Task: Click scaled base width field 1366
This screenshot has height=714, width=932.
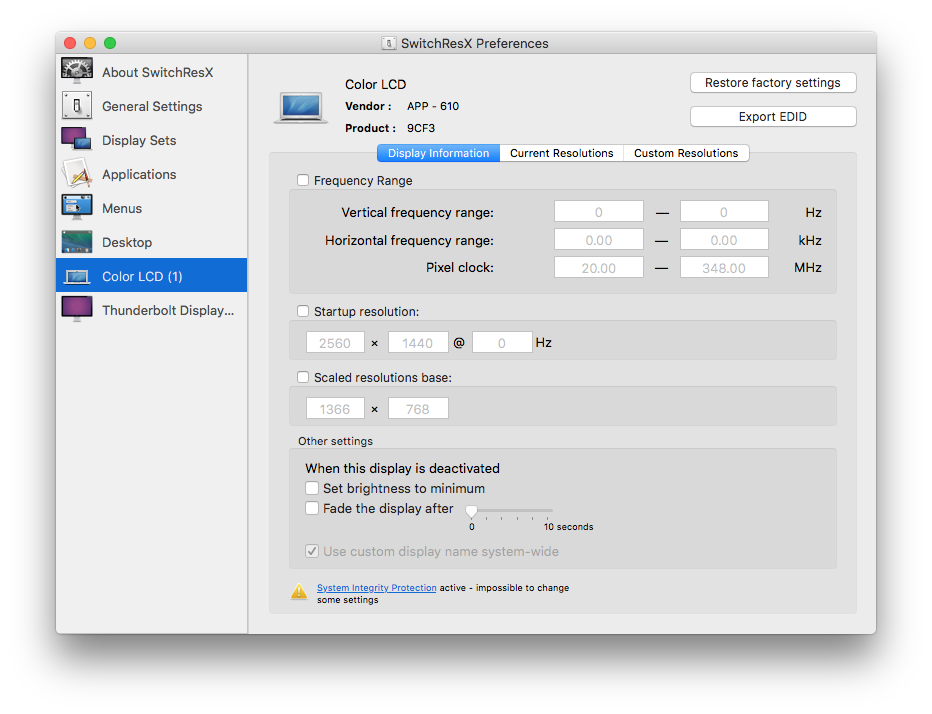Action: tap(335, 408)
